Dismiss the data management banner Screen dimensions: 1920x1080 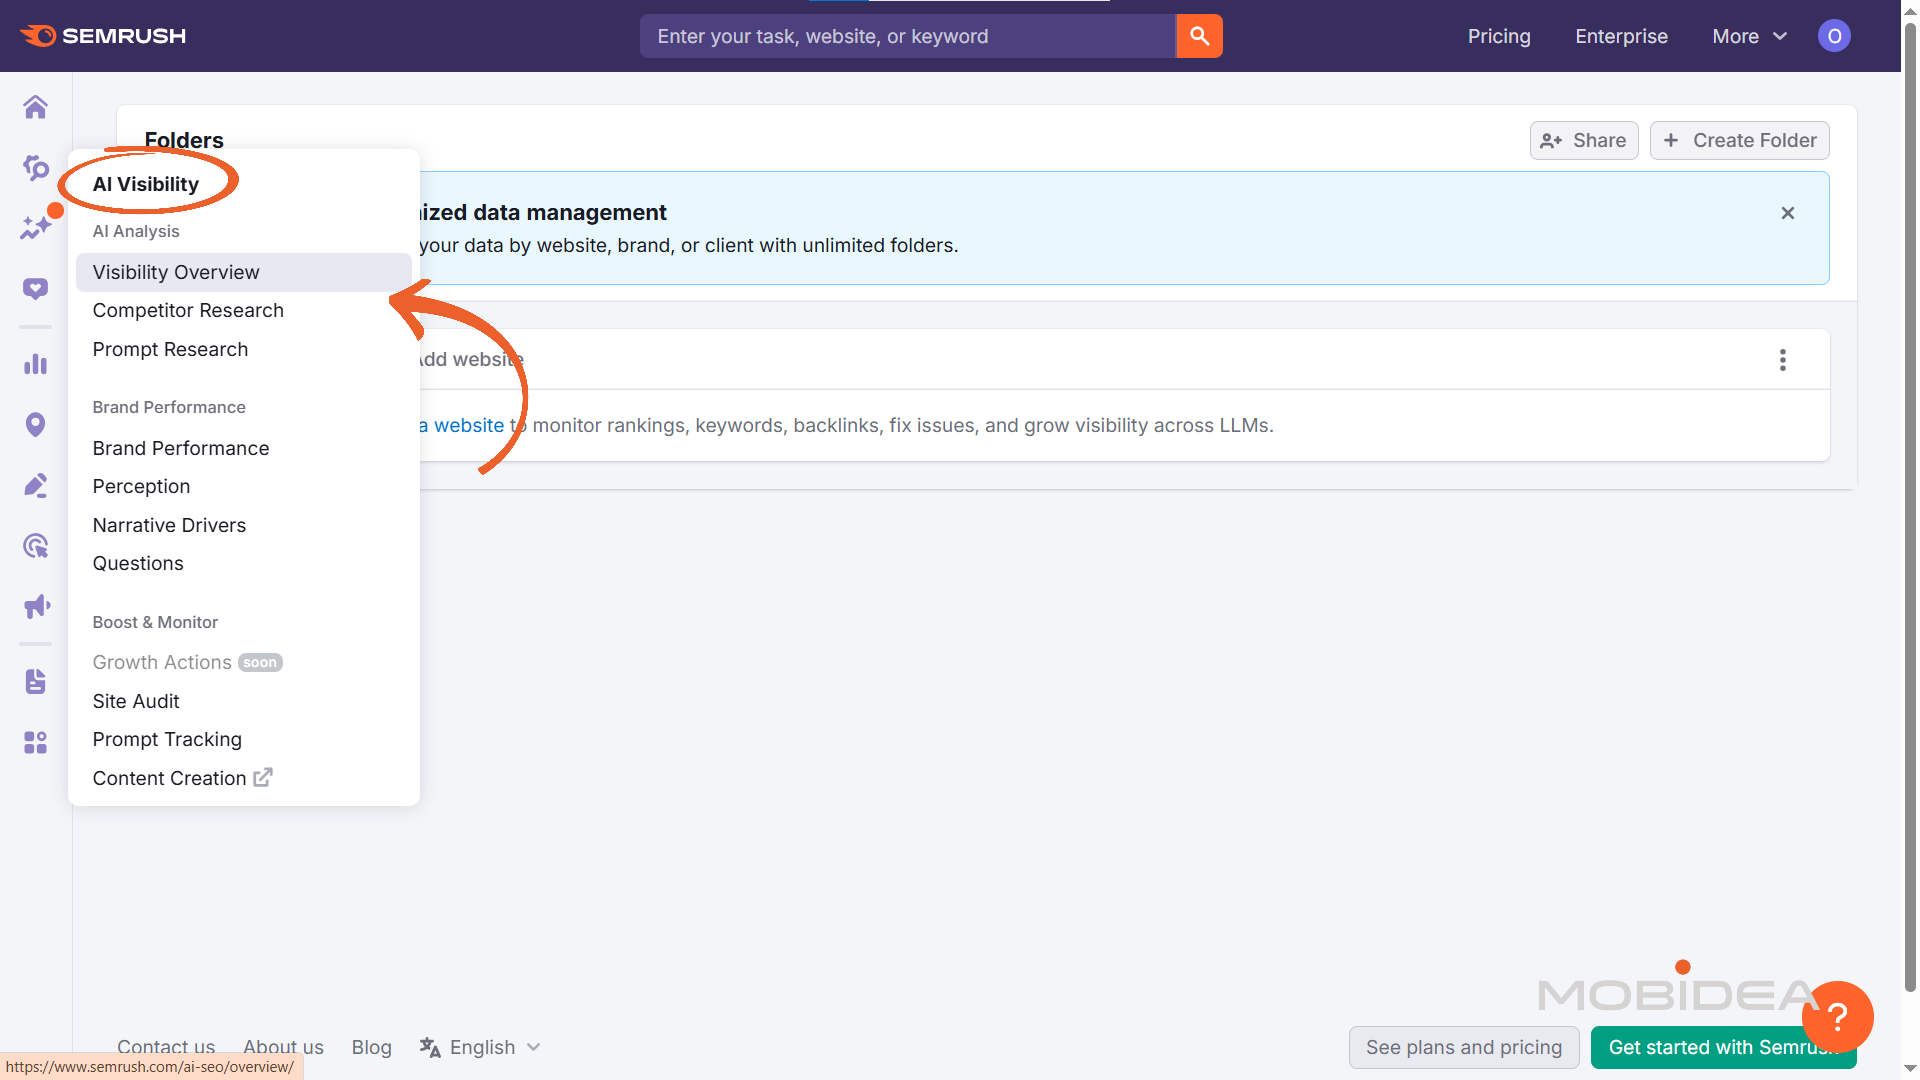(1787, 213)
